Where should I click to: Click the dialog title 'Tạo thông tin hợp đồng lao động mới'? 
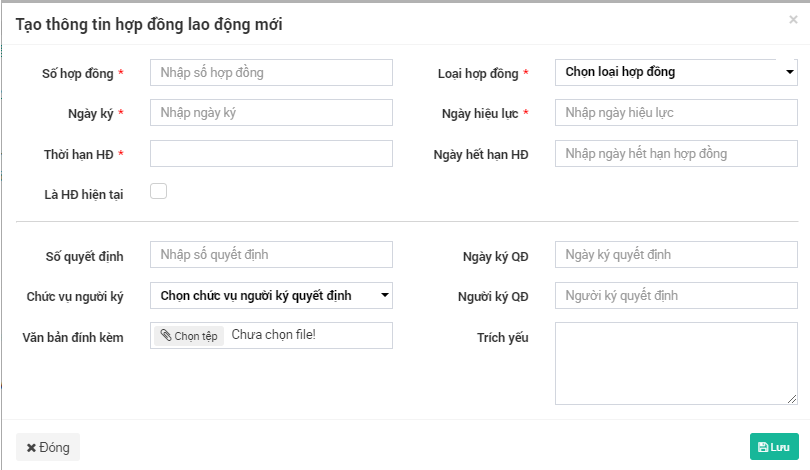tap(149, 25)
